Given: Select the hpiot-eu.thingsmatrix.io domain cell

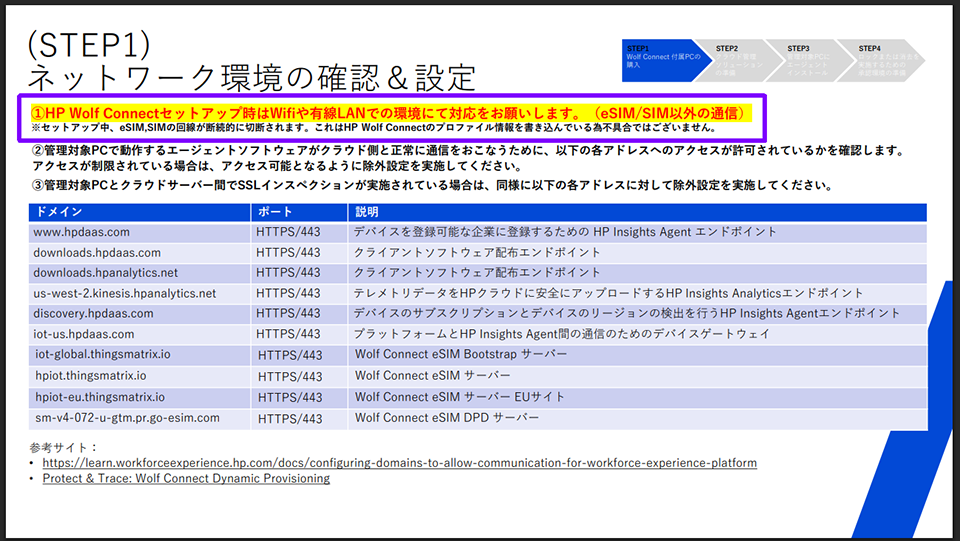Looking at the screenshot, I should (x=140, y=397).
